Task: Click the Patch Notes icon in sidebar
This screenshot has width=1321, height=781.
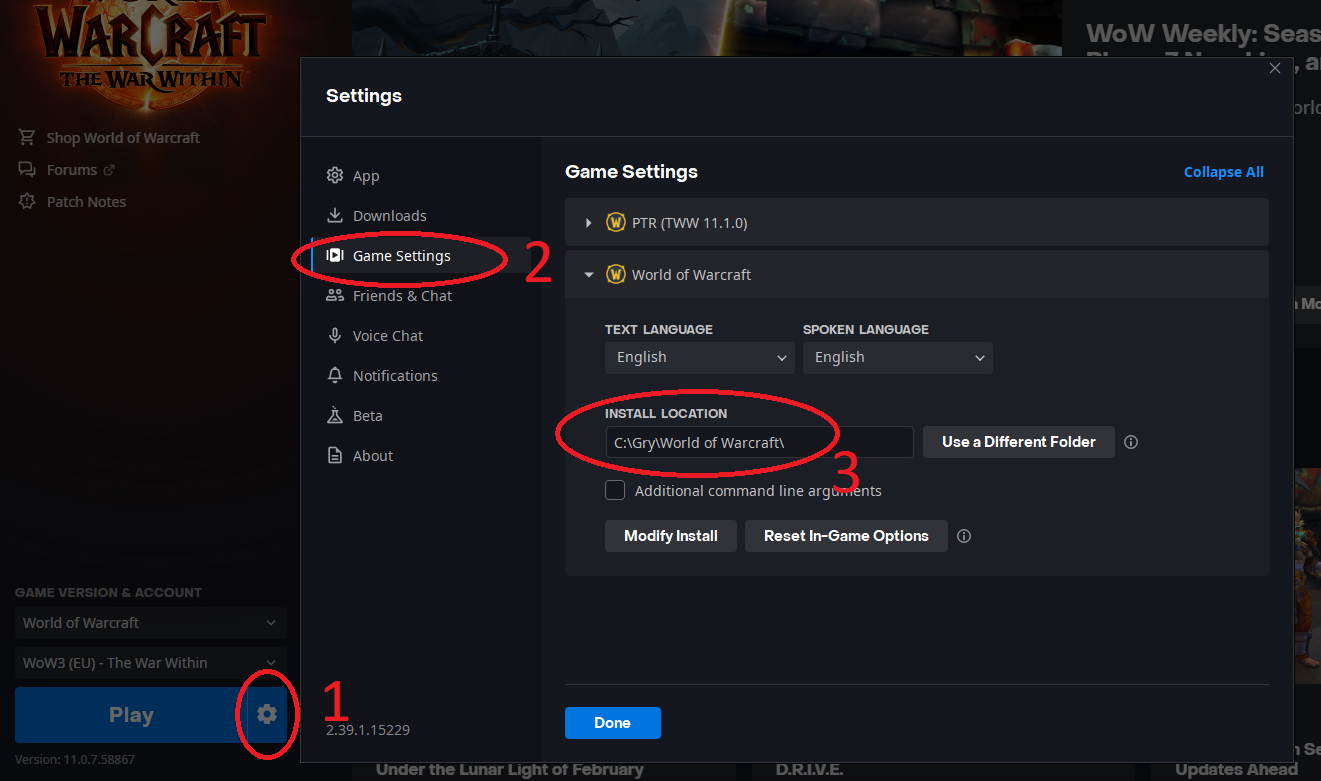Action: pyautogui.click(x=28, y=202)
